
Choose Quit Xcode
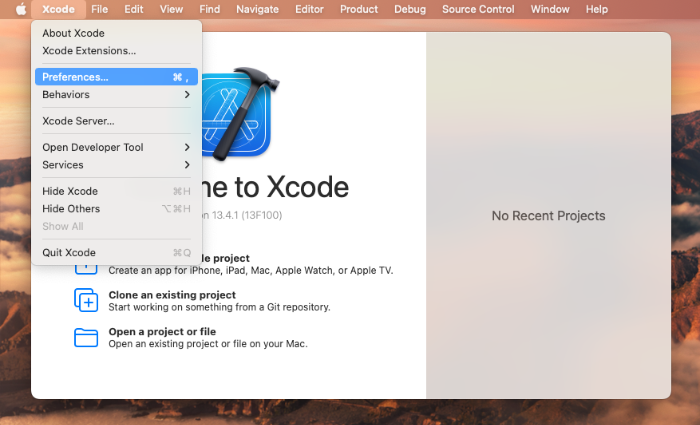[x=116, y=252]
